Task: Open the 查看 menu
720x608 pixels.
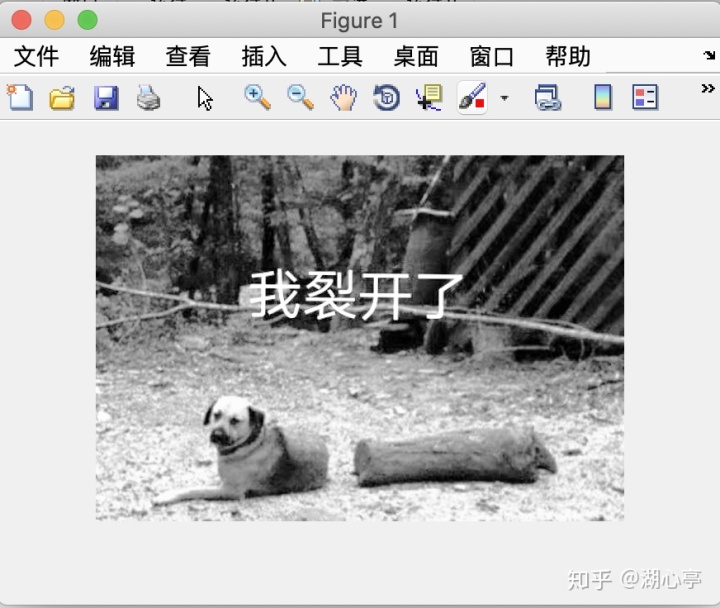Action: [188, 56]
